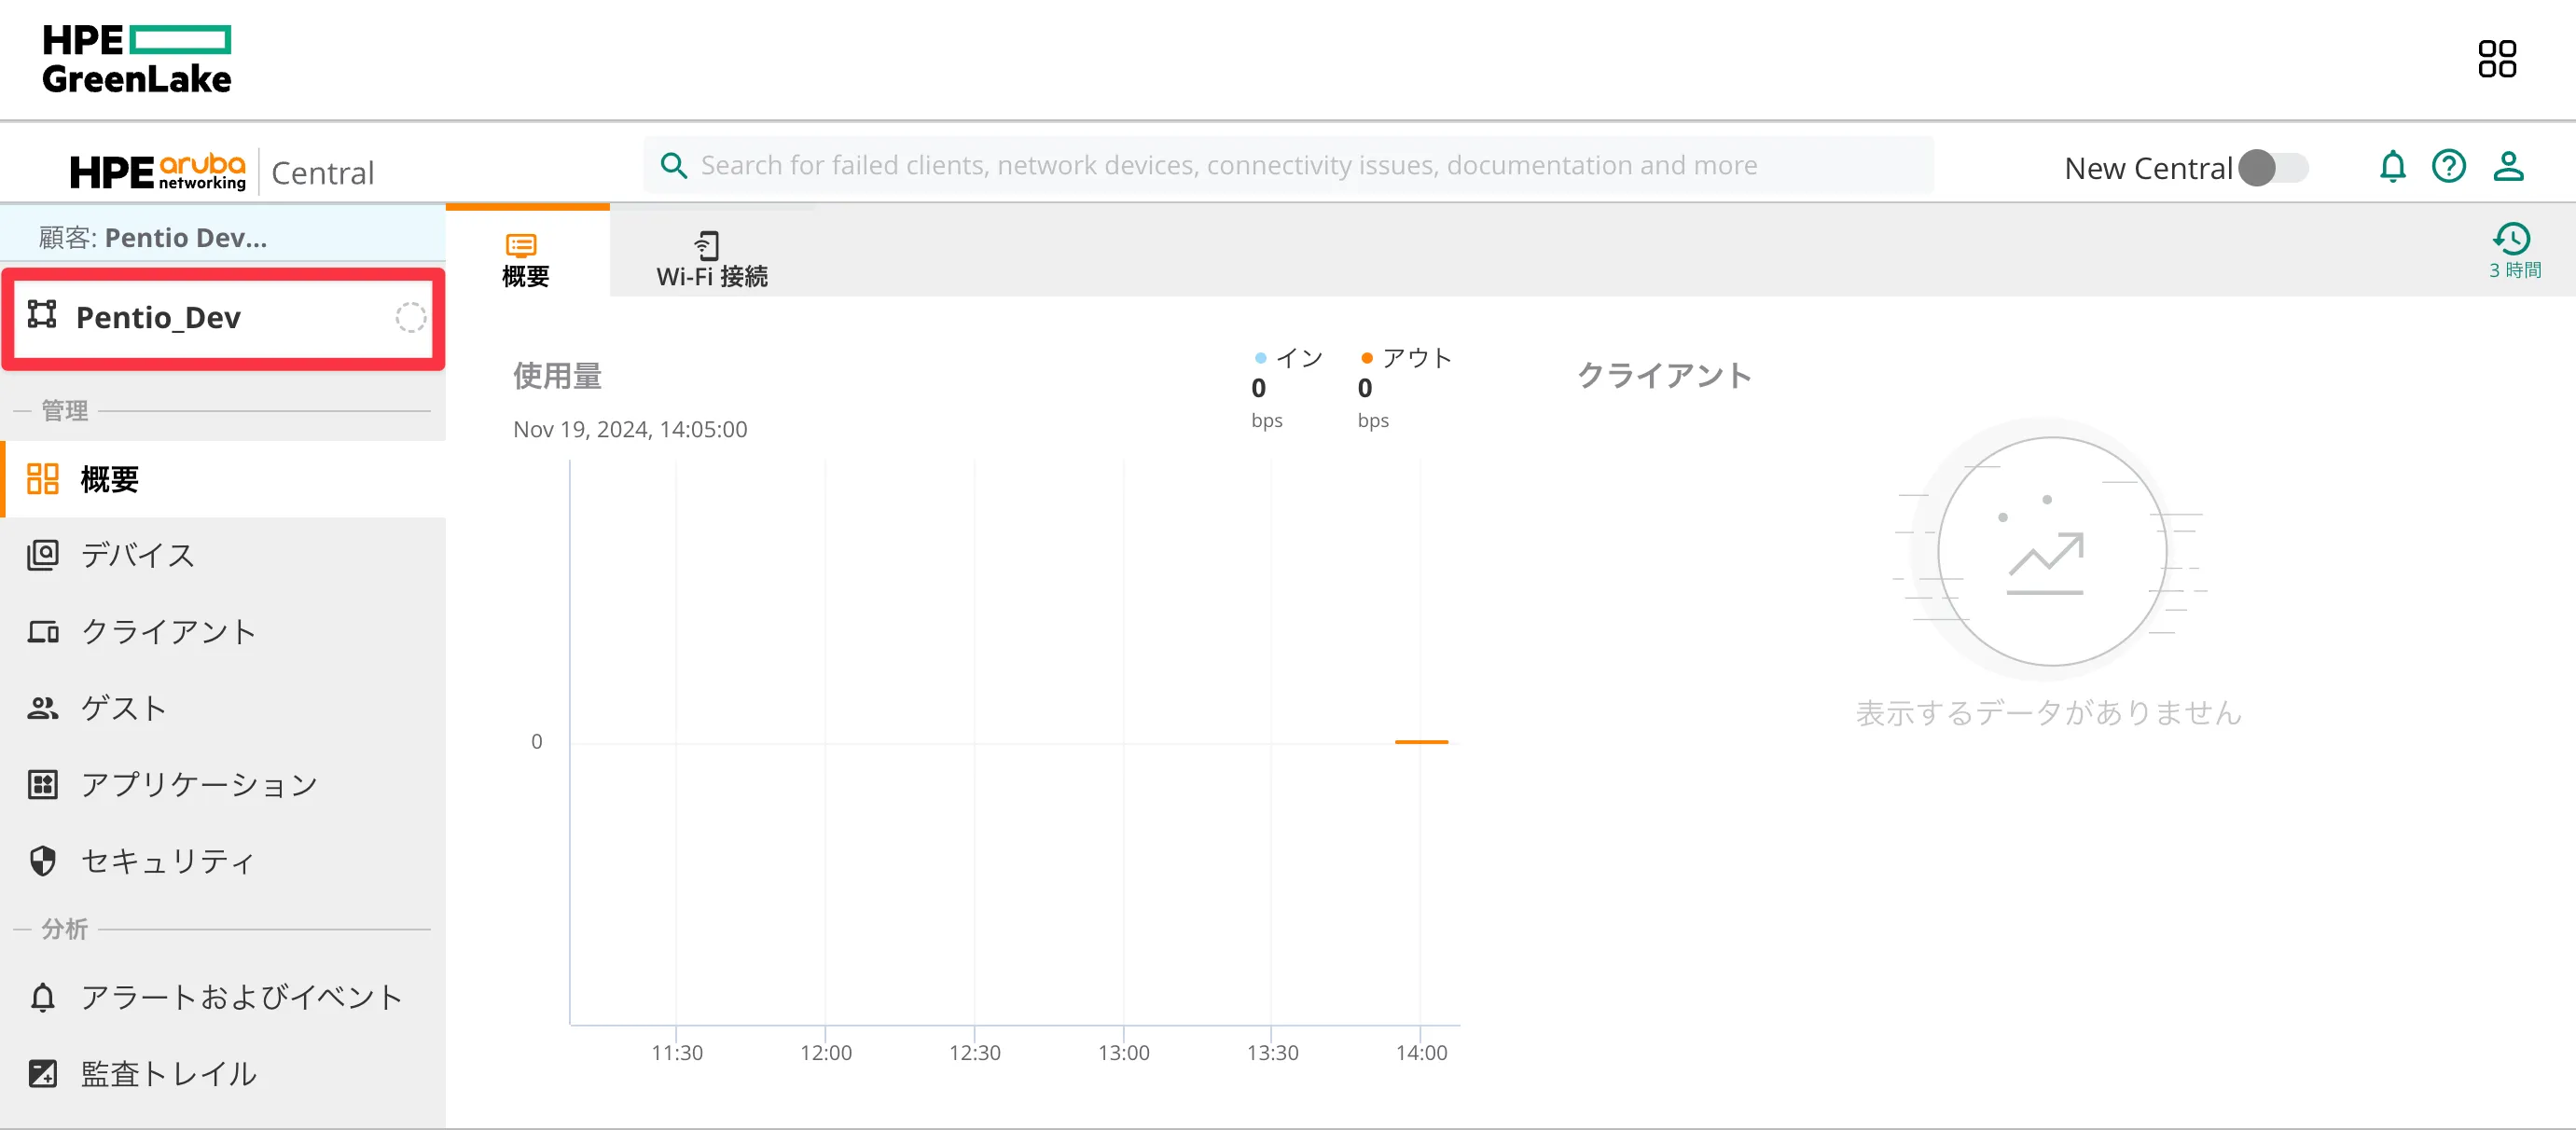
Task: Open the help question-mark icon
Action: pos(2449,167)
